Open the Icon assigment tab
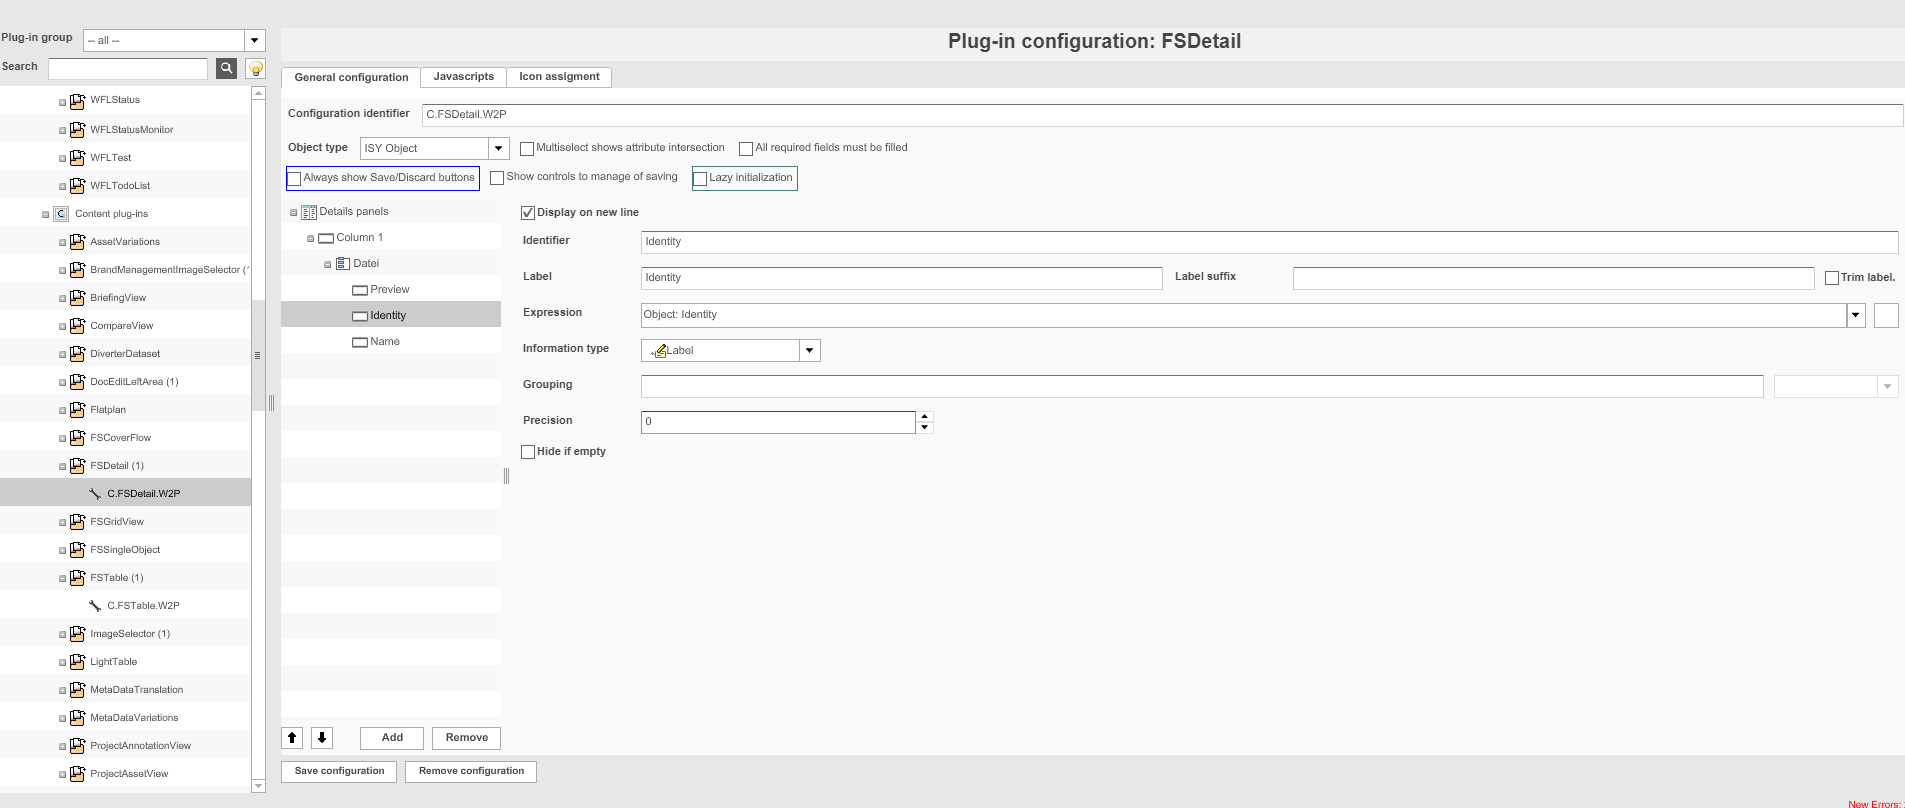Screen dimensions: 1905x808 [x=559, y=77]
